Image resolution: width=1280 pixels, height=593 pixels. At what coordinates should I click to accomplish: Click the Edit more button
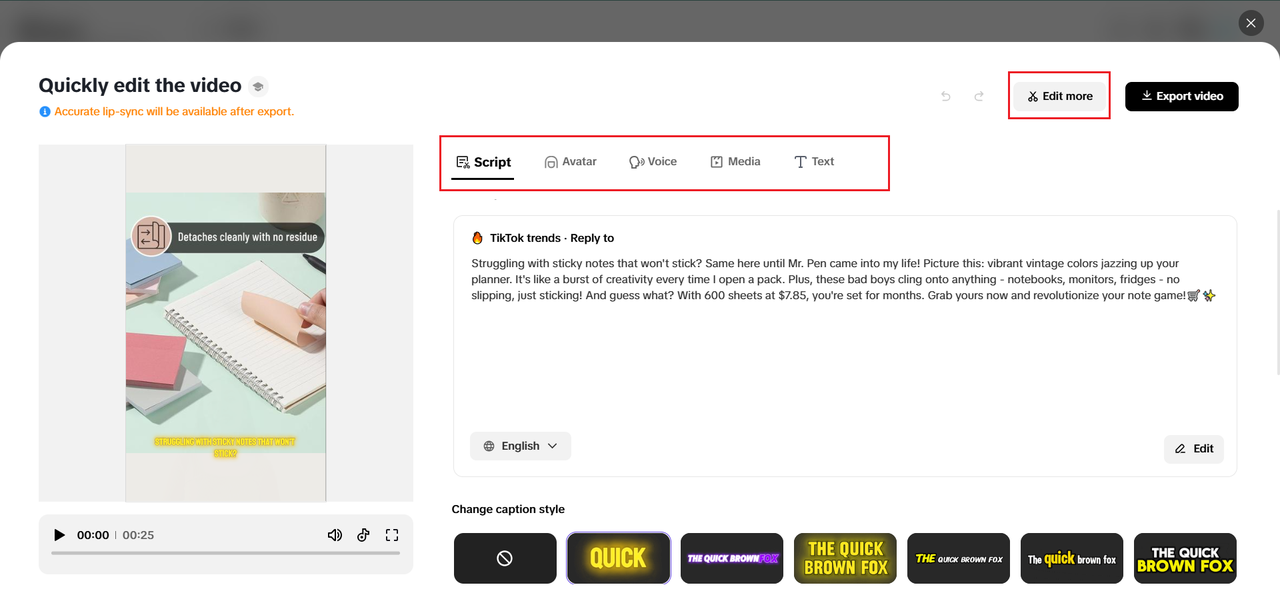click(x=1060, y=96)
